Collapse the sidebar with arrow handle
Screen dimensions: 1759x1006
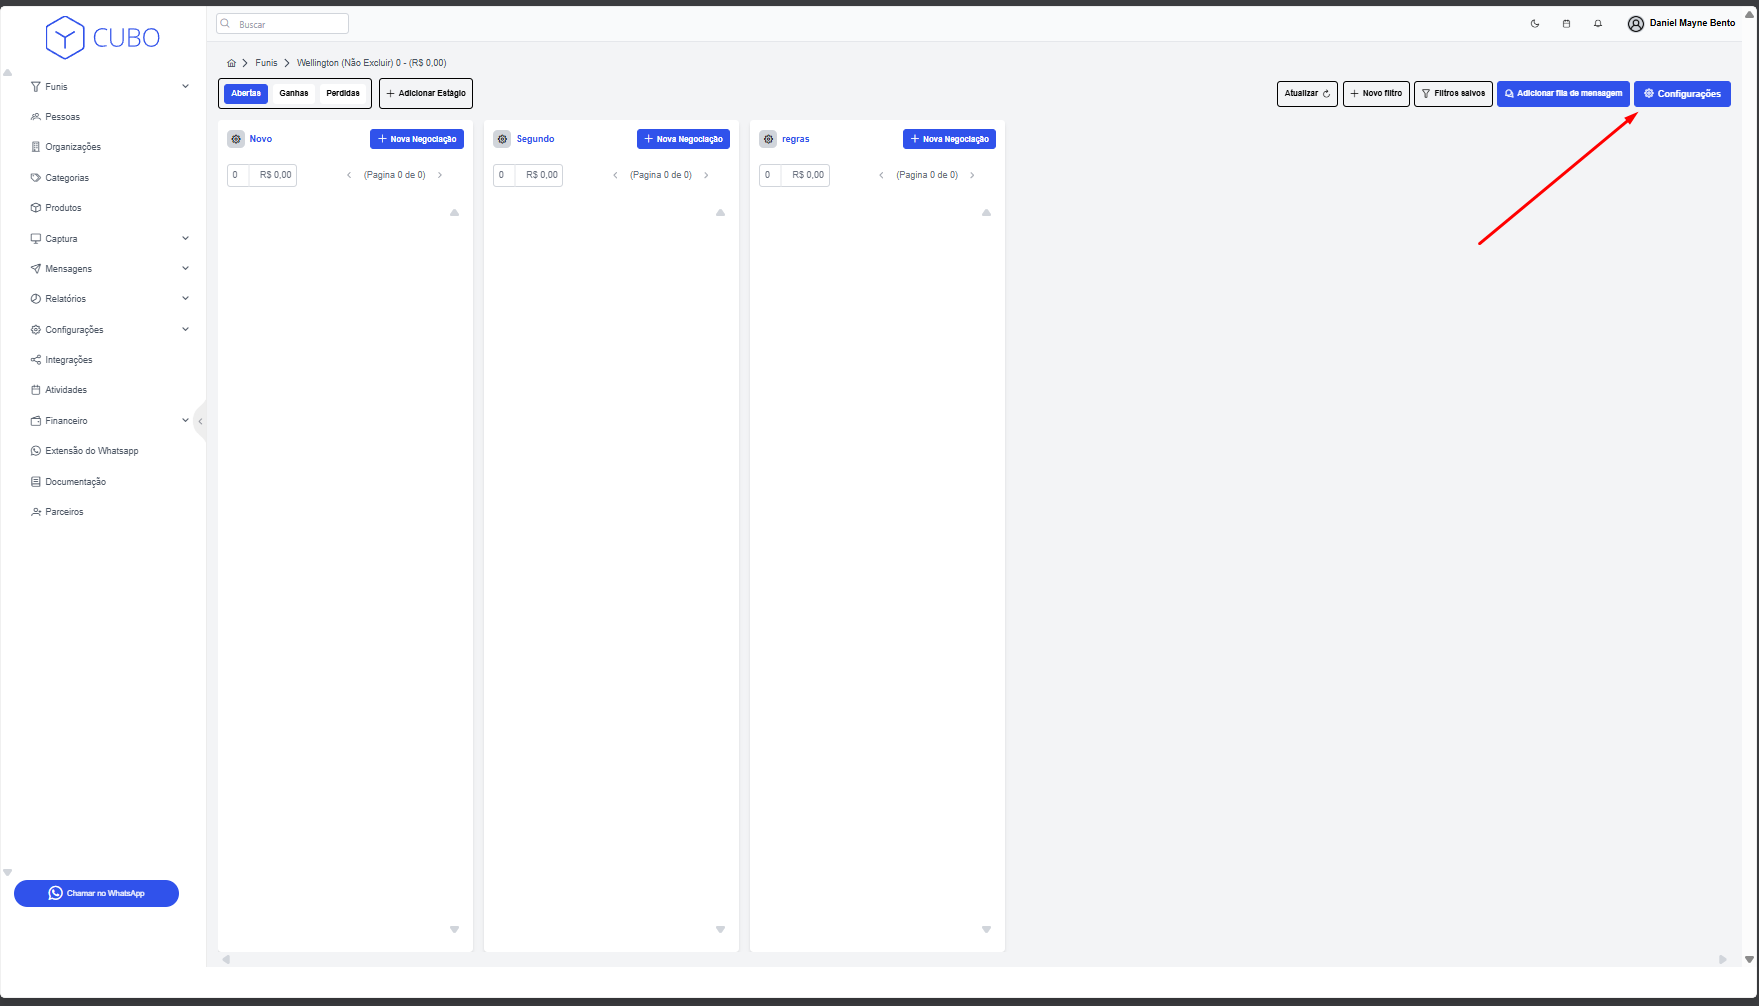pyautogui.click(x=200, y=421)
